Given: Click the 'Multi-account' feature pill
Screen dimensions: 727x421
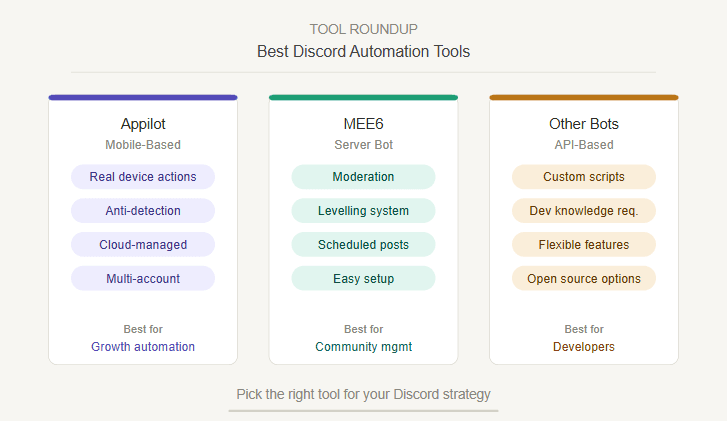Looking at the screenshot, I should tap(143, 278).
